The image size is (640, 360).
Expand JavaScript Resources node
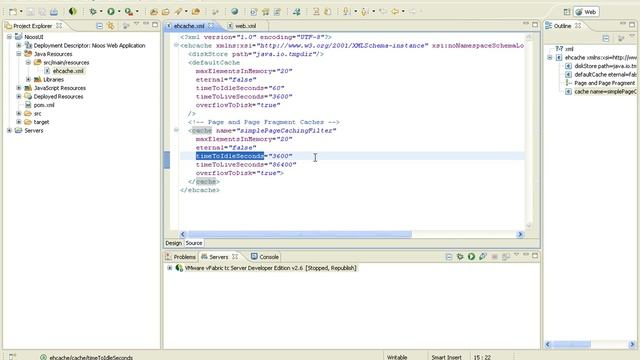point(19,88)
